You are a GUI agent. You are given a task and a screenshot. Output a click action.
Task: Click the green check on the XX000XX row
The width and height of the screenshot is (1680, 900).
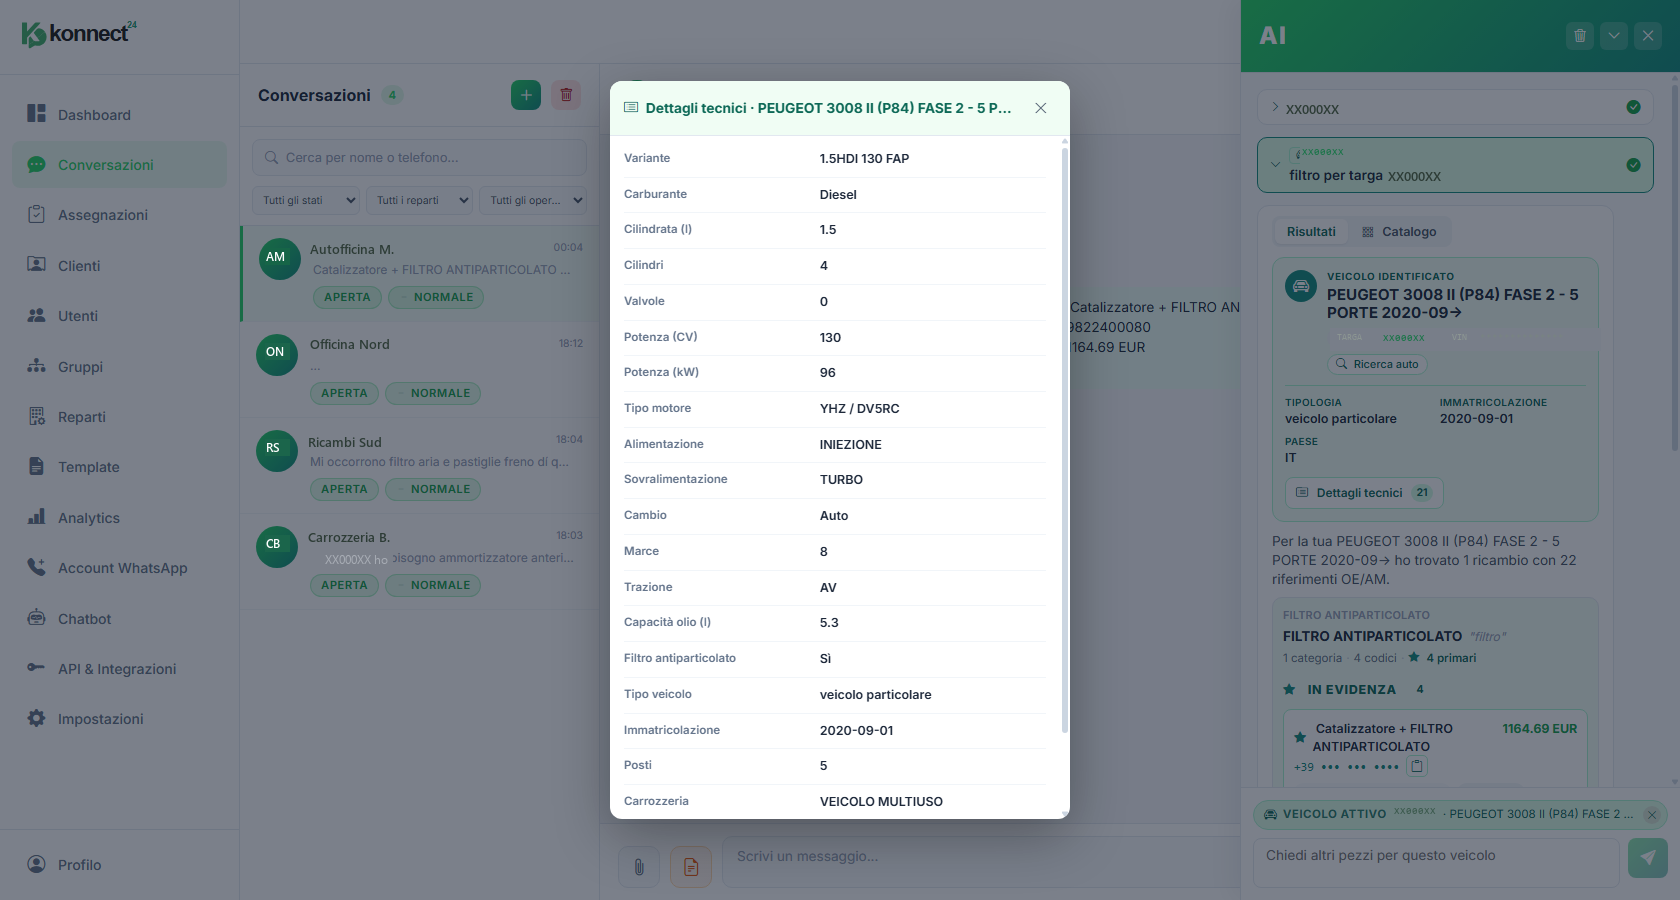(1633, 107)
